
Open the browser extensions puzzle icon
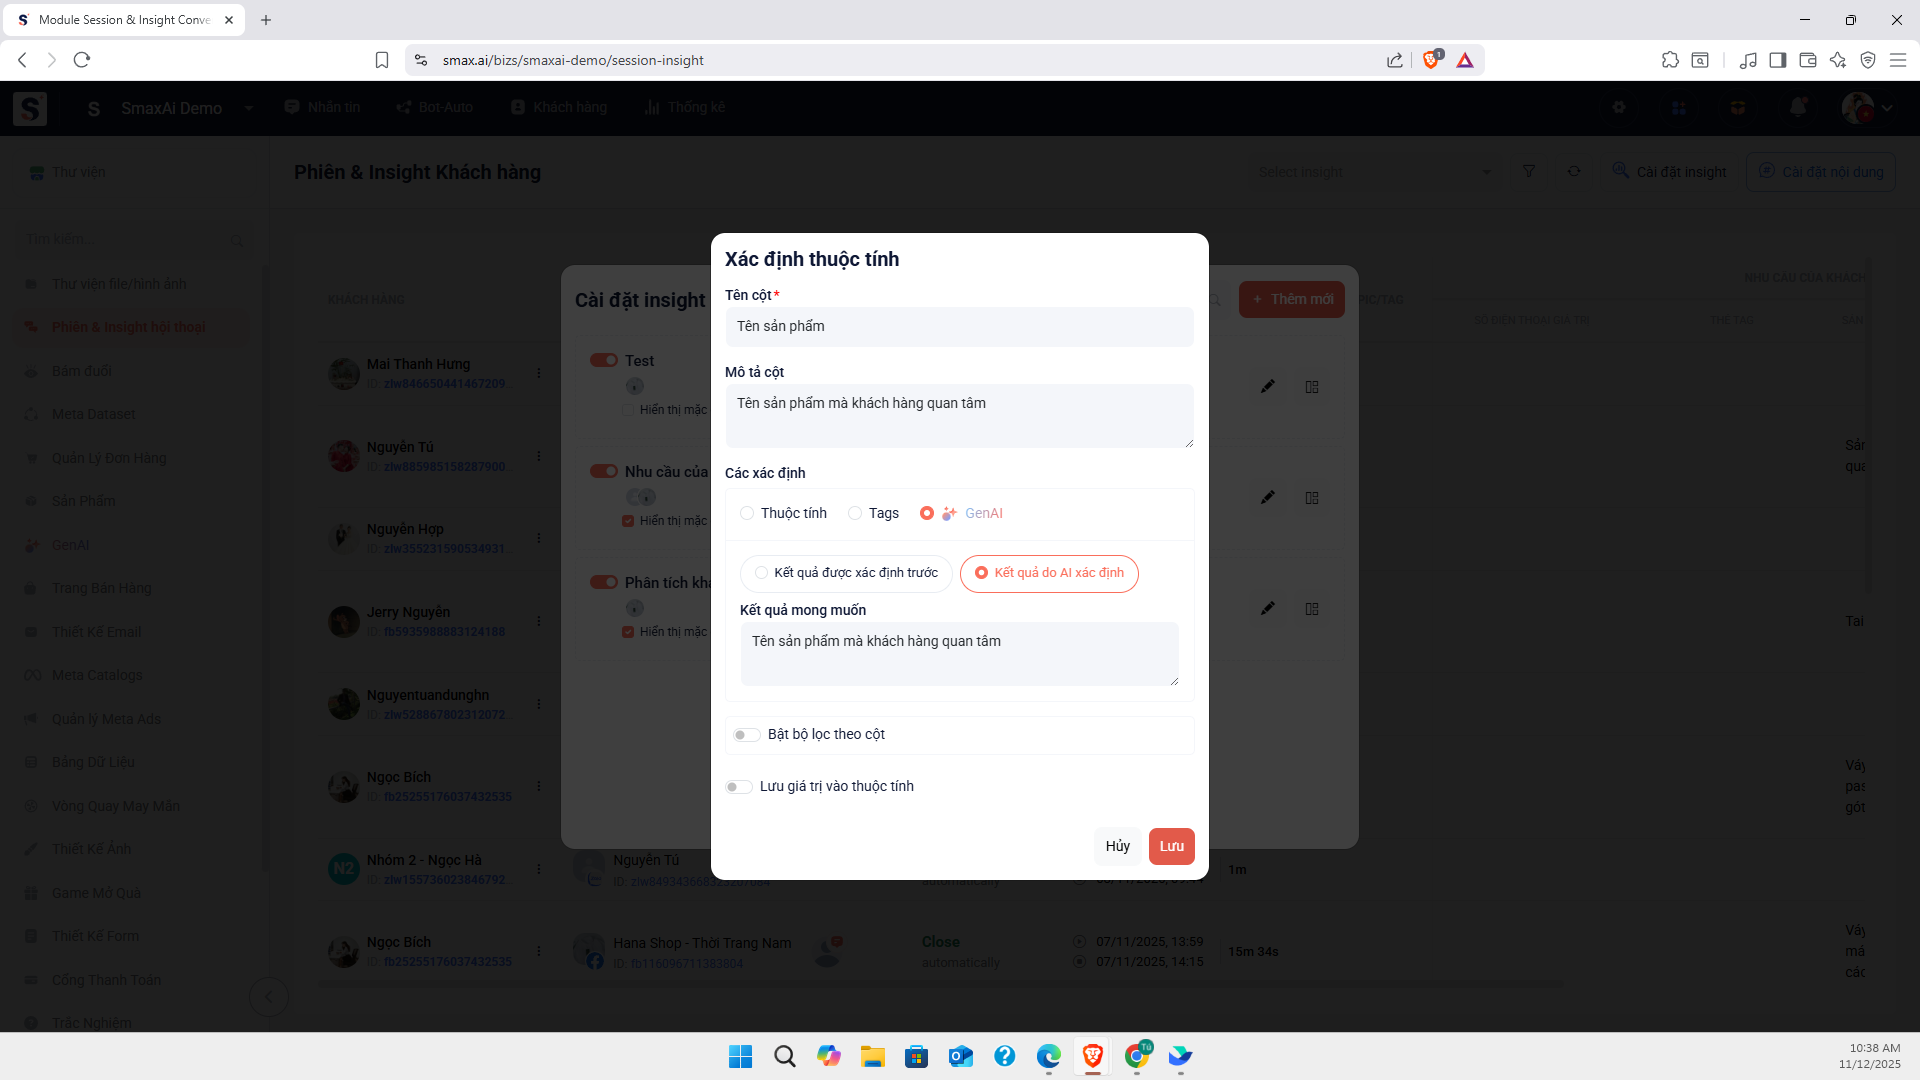[x=1670, y=60]
